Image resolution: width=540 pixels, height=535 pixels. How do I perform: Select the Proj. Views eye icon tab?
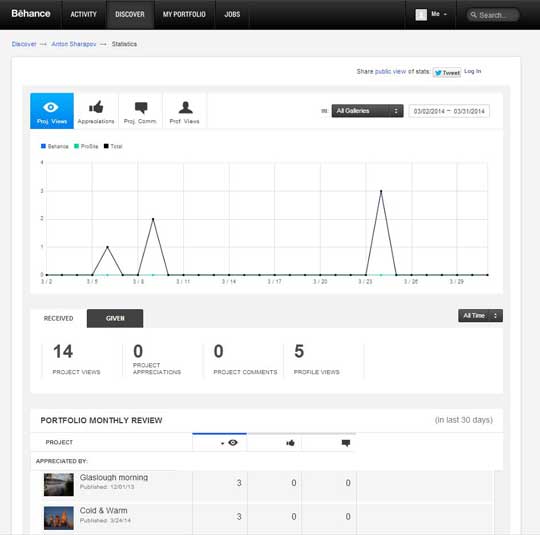pyautogui.click(x=52, y=111)
